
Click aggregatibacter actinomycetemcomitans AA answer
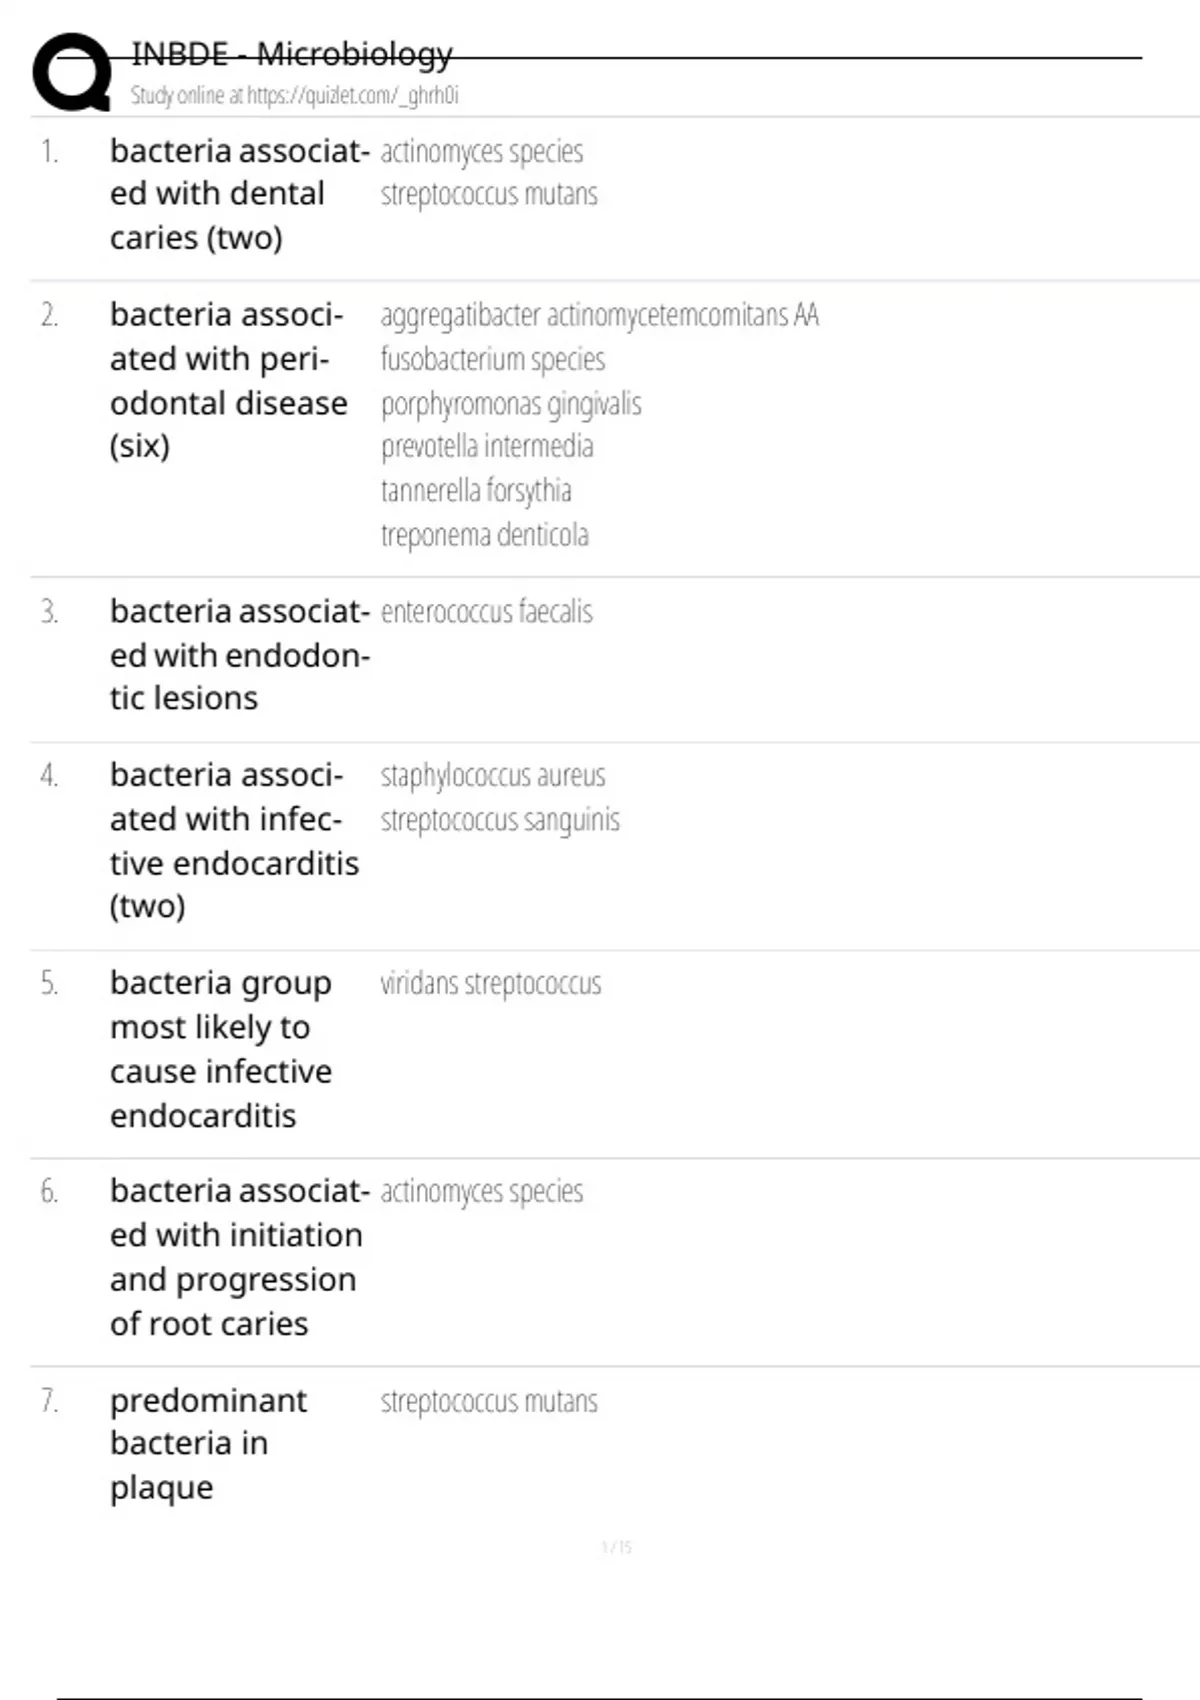599,315
